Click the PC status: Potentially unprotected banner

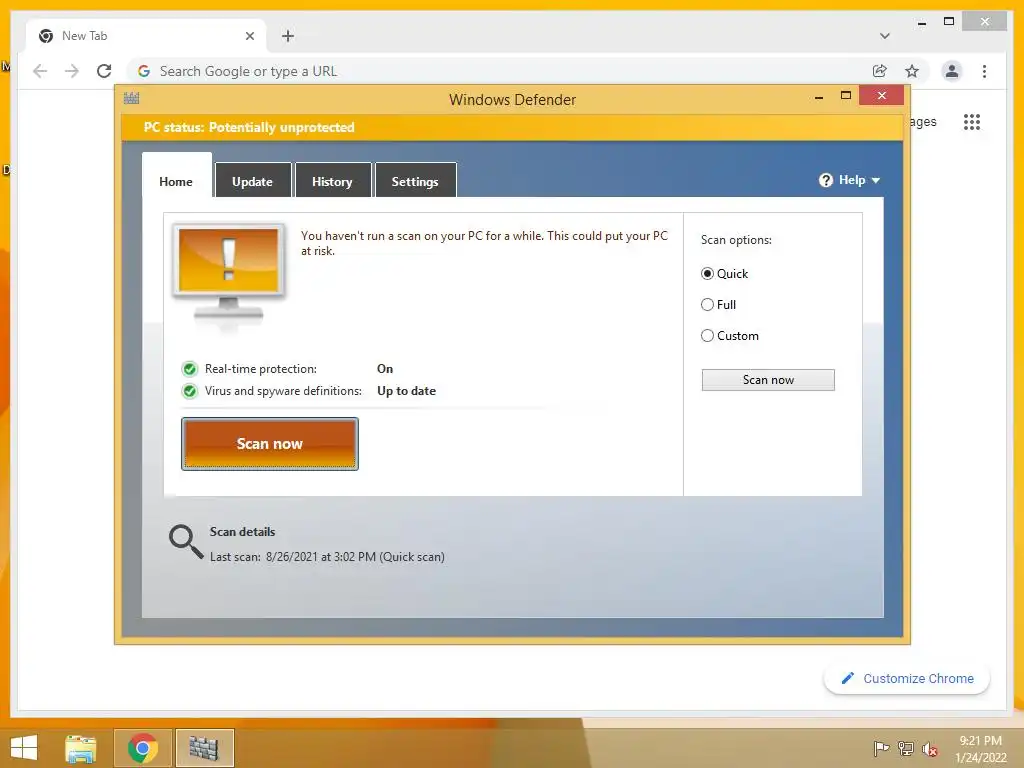coord(512,127)
